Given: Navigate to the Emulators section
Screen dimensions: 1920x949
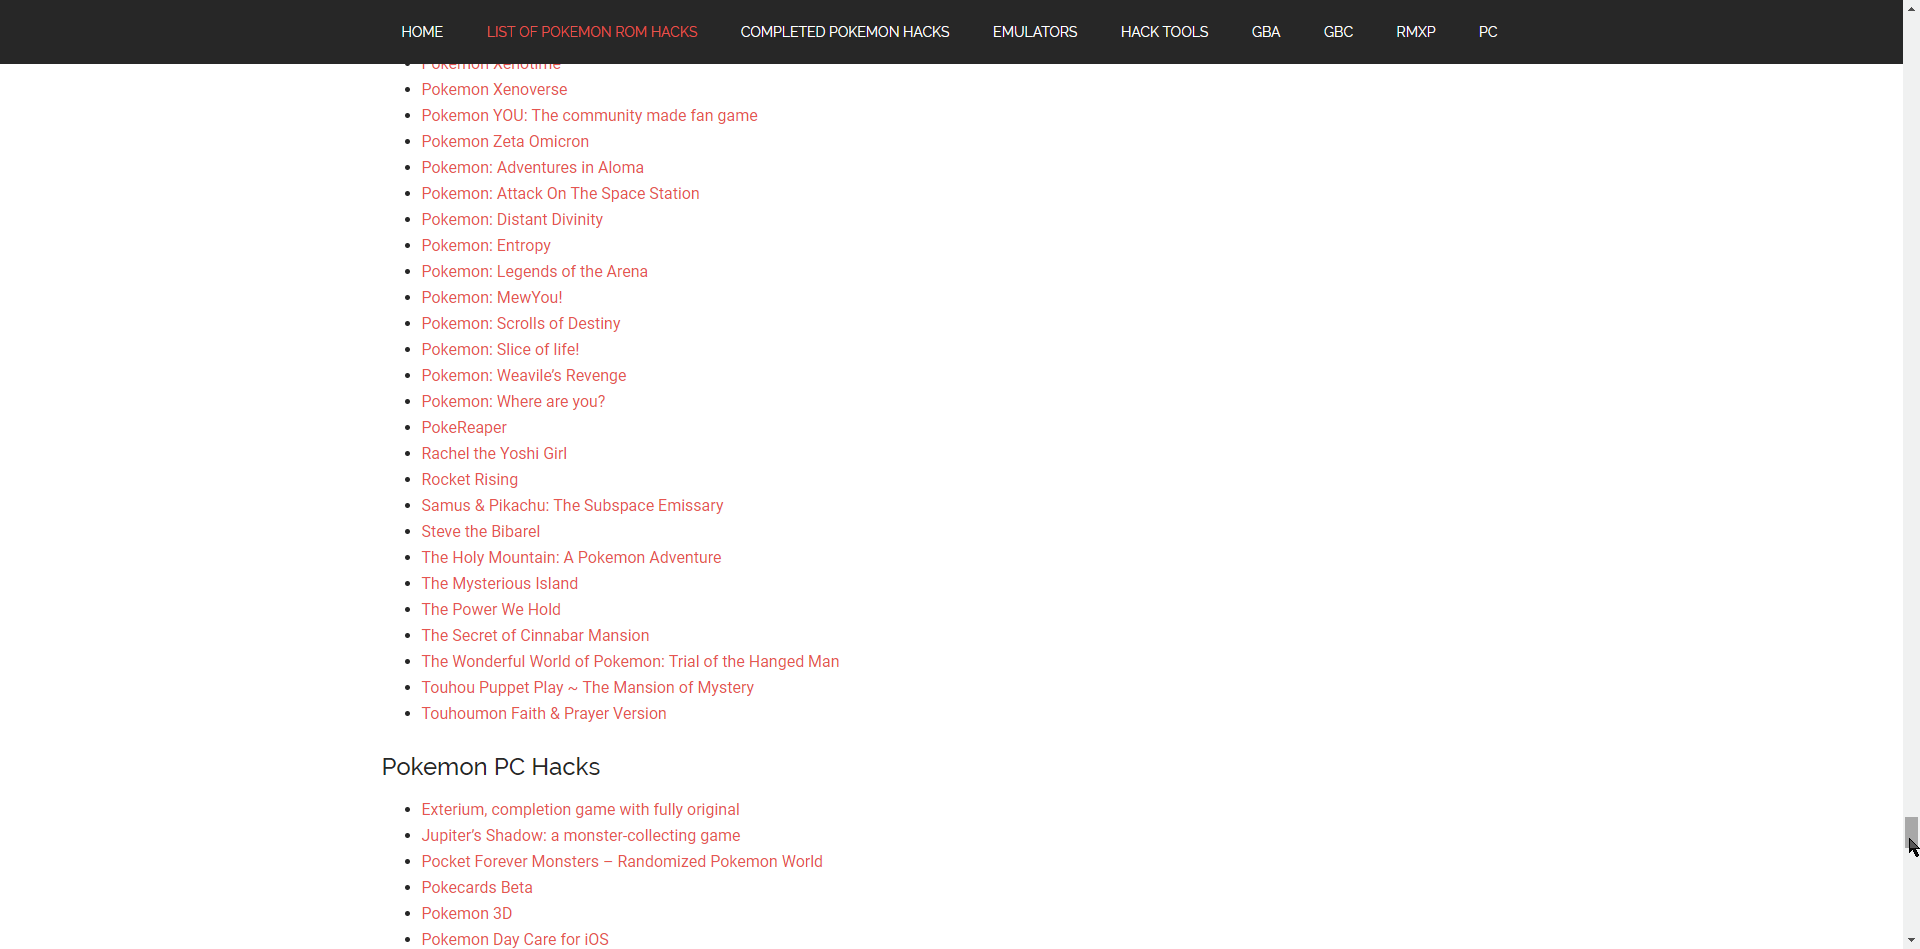Looking at the screenshot, I should 1034,32.
